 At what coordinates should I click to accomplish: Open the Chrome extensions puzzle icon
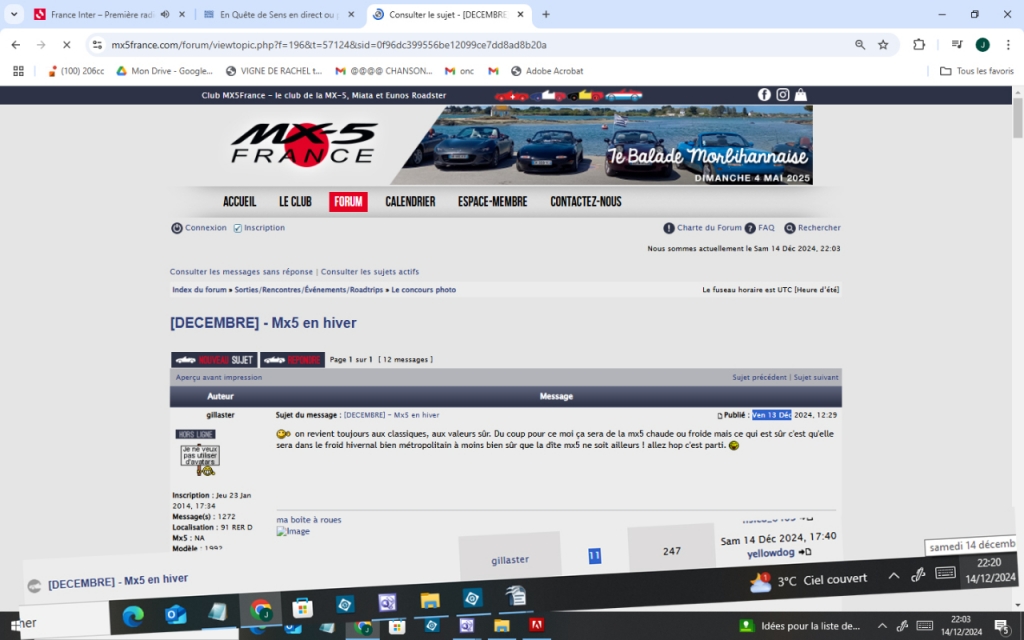pos(919,44)
